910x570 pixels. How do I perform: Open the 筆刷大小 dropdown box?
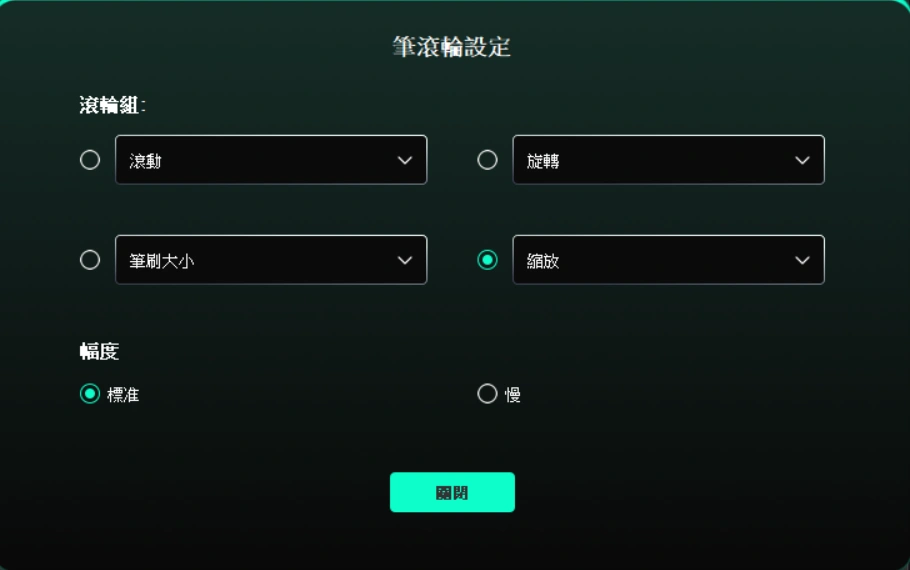271,259
